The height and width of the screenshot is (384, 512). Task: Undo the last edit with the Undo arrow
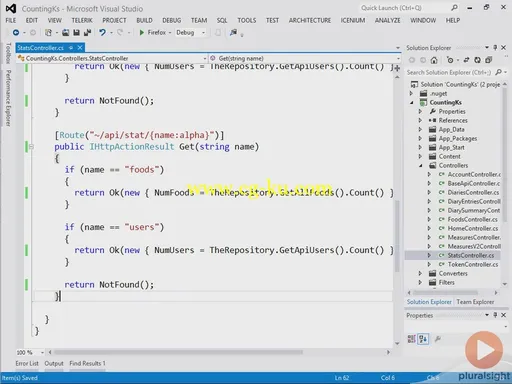[x=102, y=32]
